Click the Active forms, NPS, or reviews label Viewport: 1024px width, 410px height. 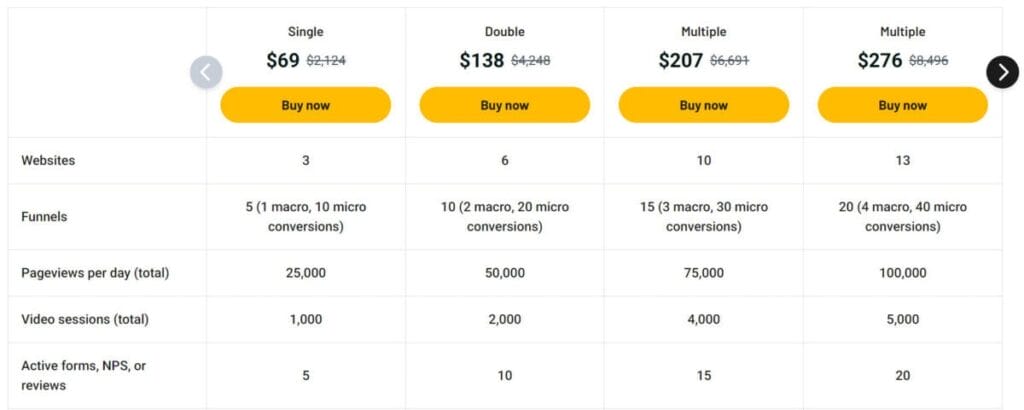84,375
